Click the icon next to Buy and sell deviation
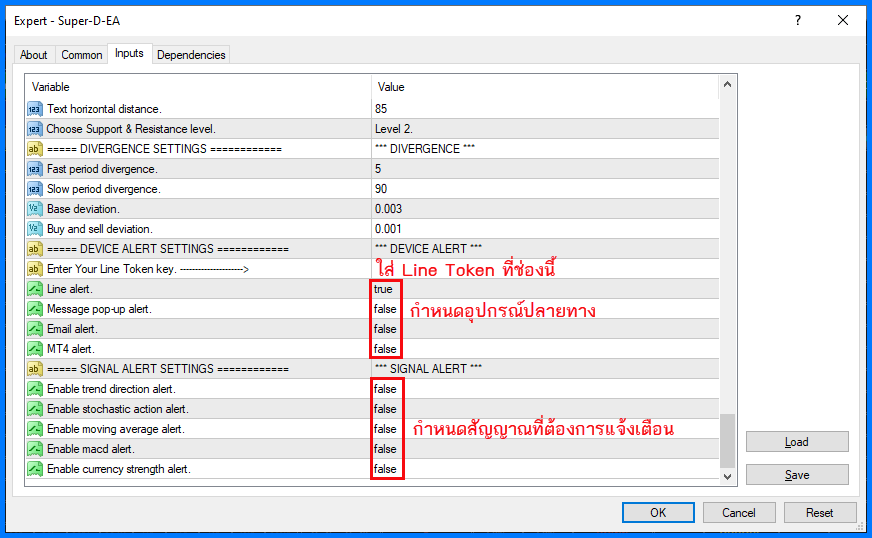 (x=35, y=229)
